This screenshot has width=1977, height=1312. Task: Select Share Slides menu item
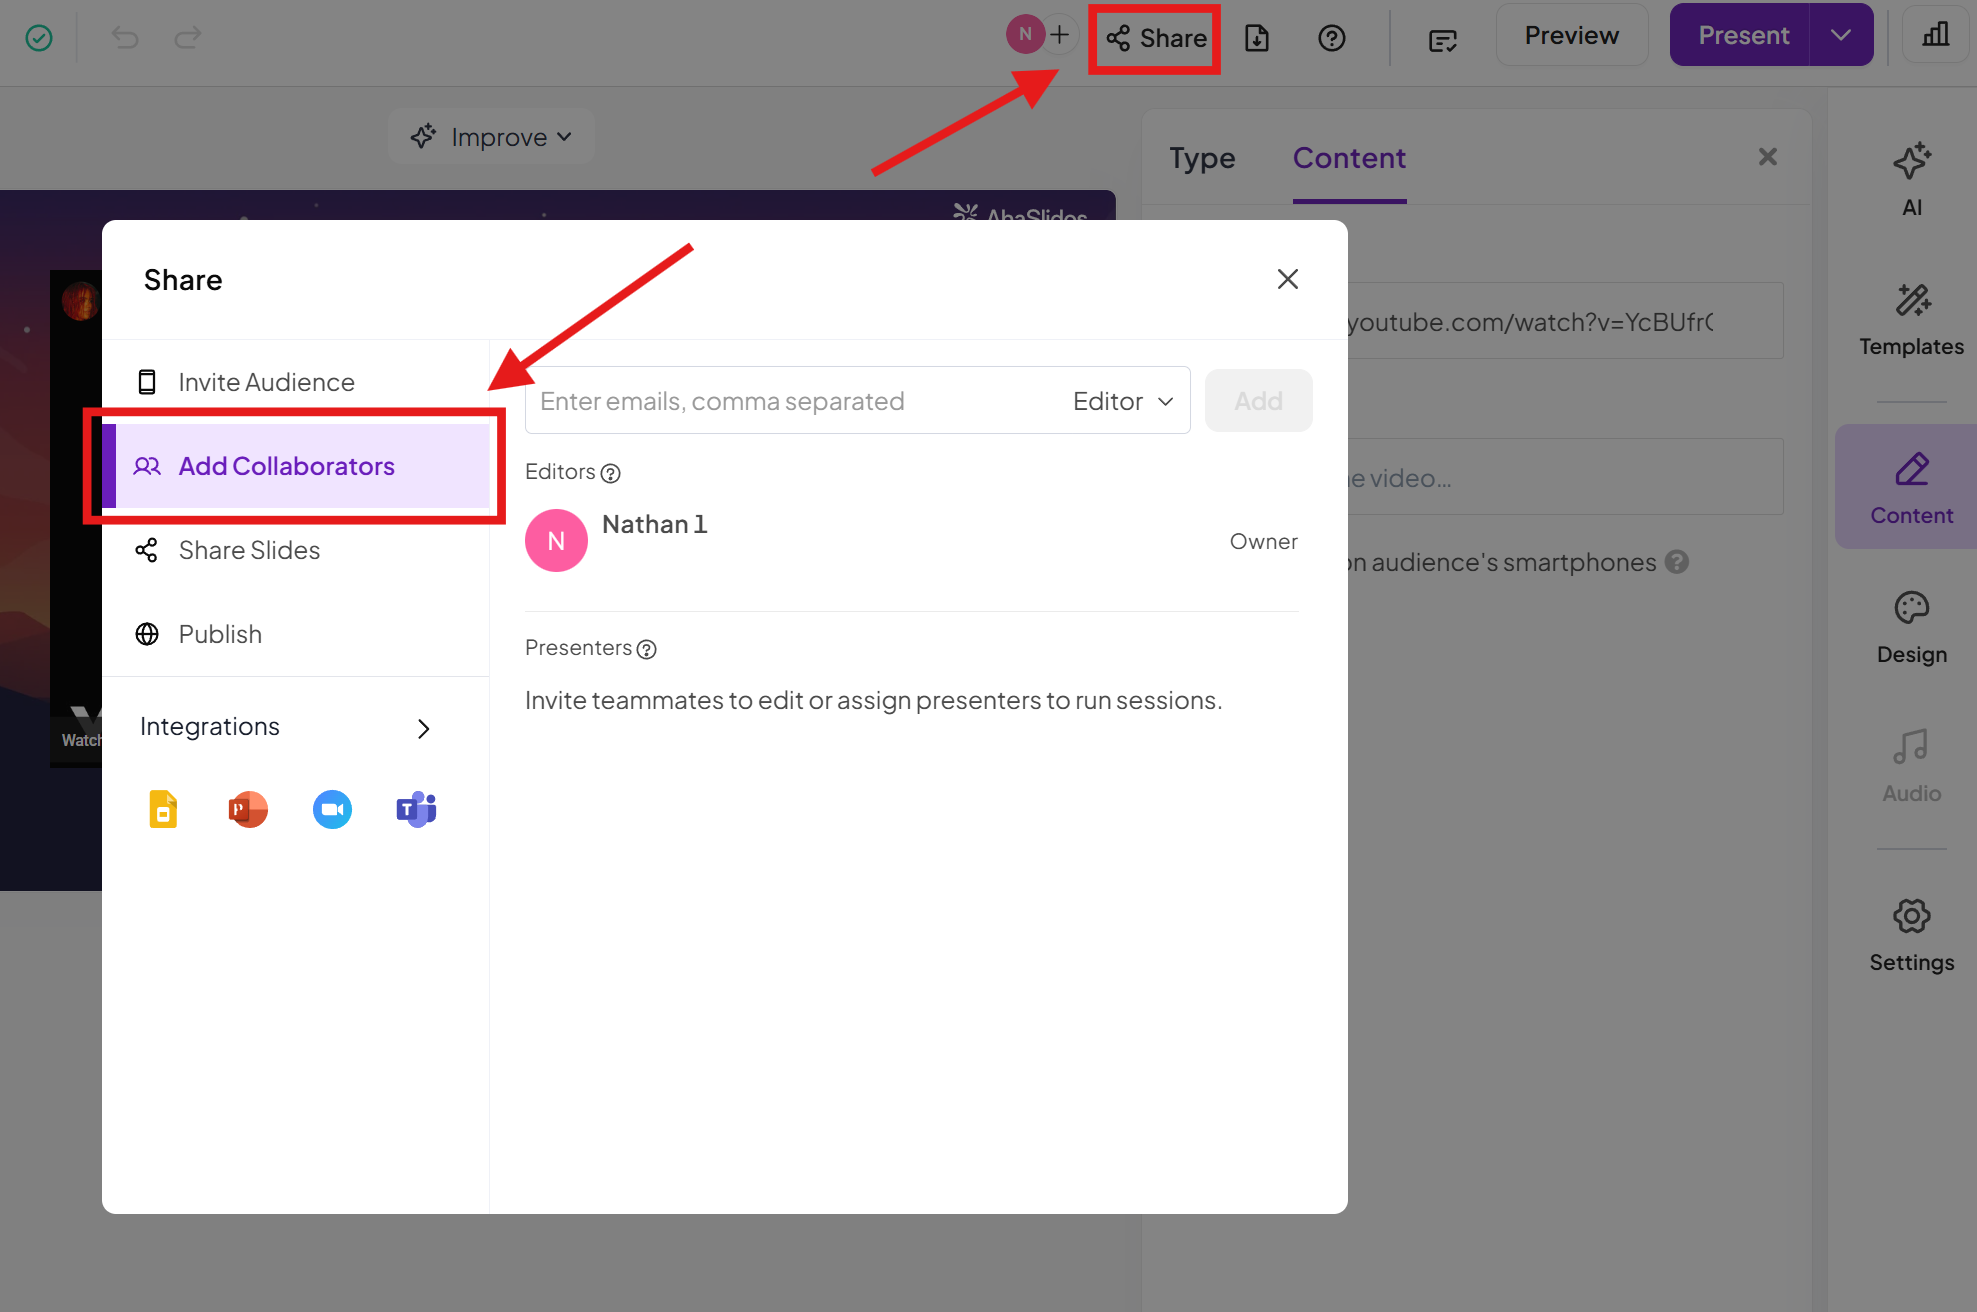tap(249, 550)
